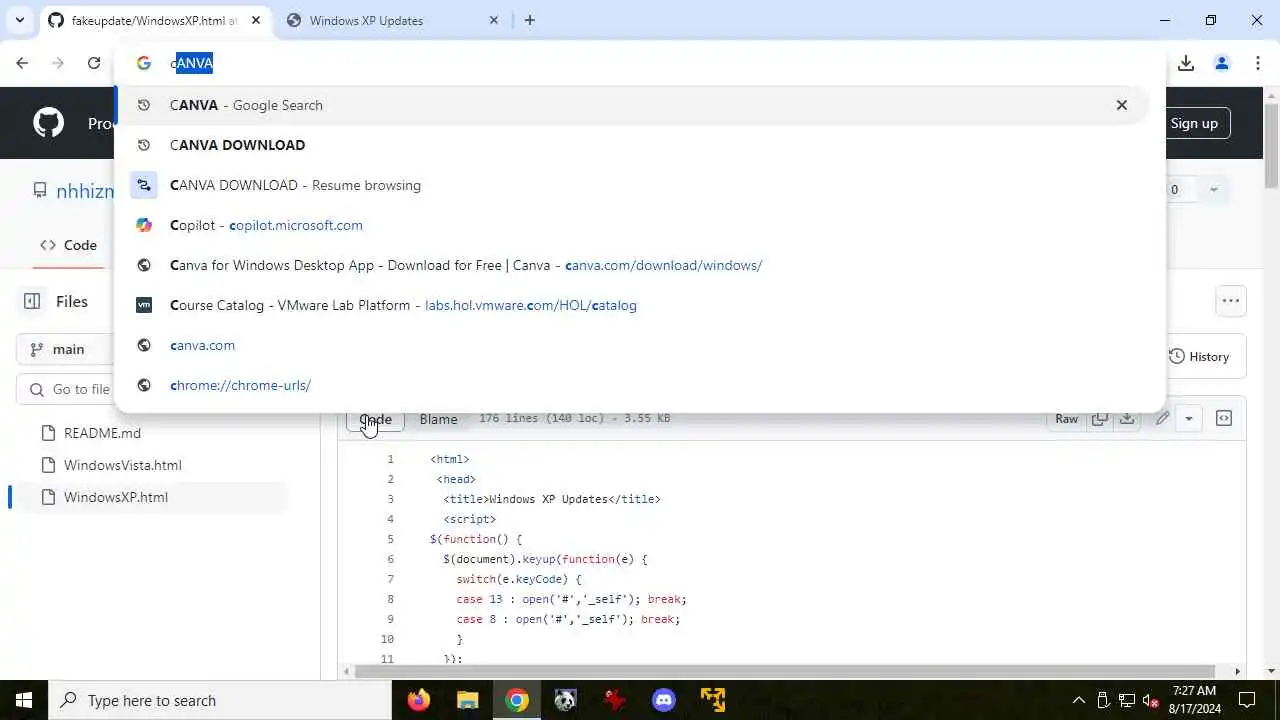Copy raw file contents icon

click(x=1099, y=419)
